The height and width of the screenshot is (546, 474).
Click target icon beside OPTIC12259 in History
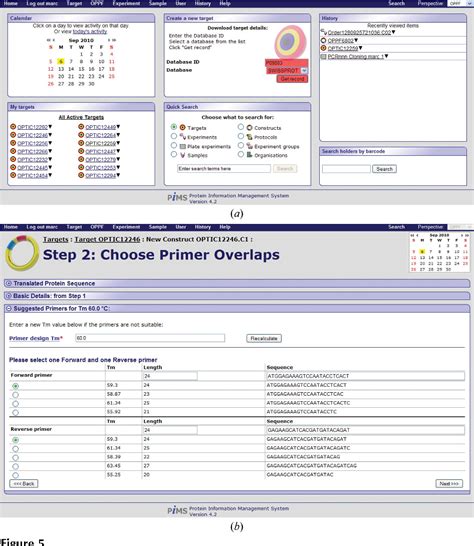(324, 48)
